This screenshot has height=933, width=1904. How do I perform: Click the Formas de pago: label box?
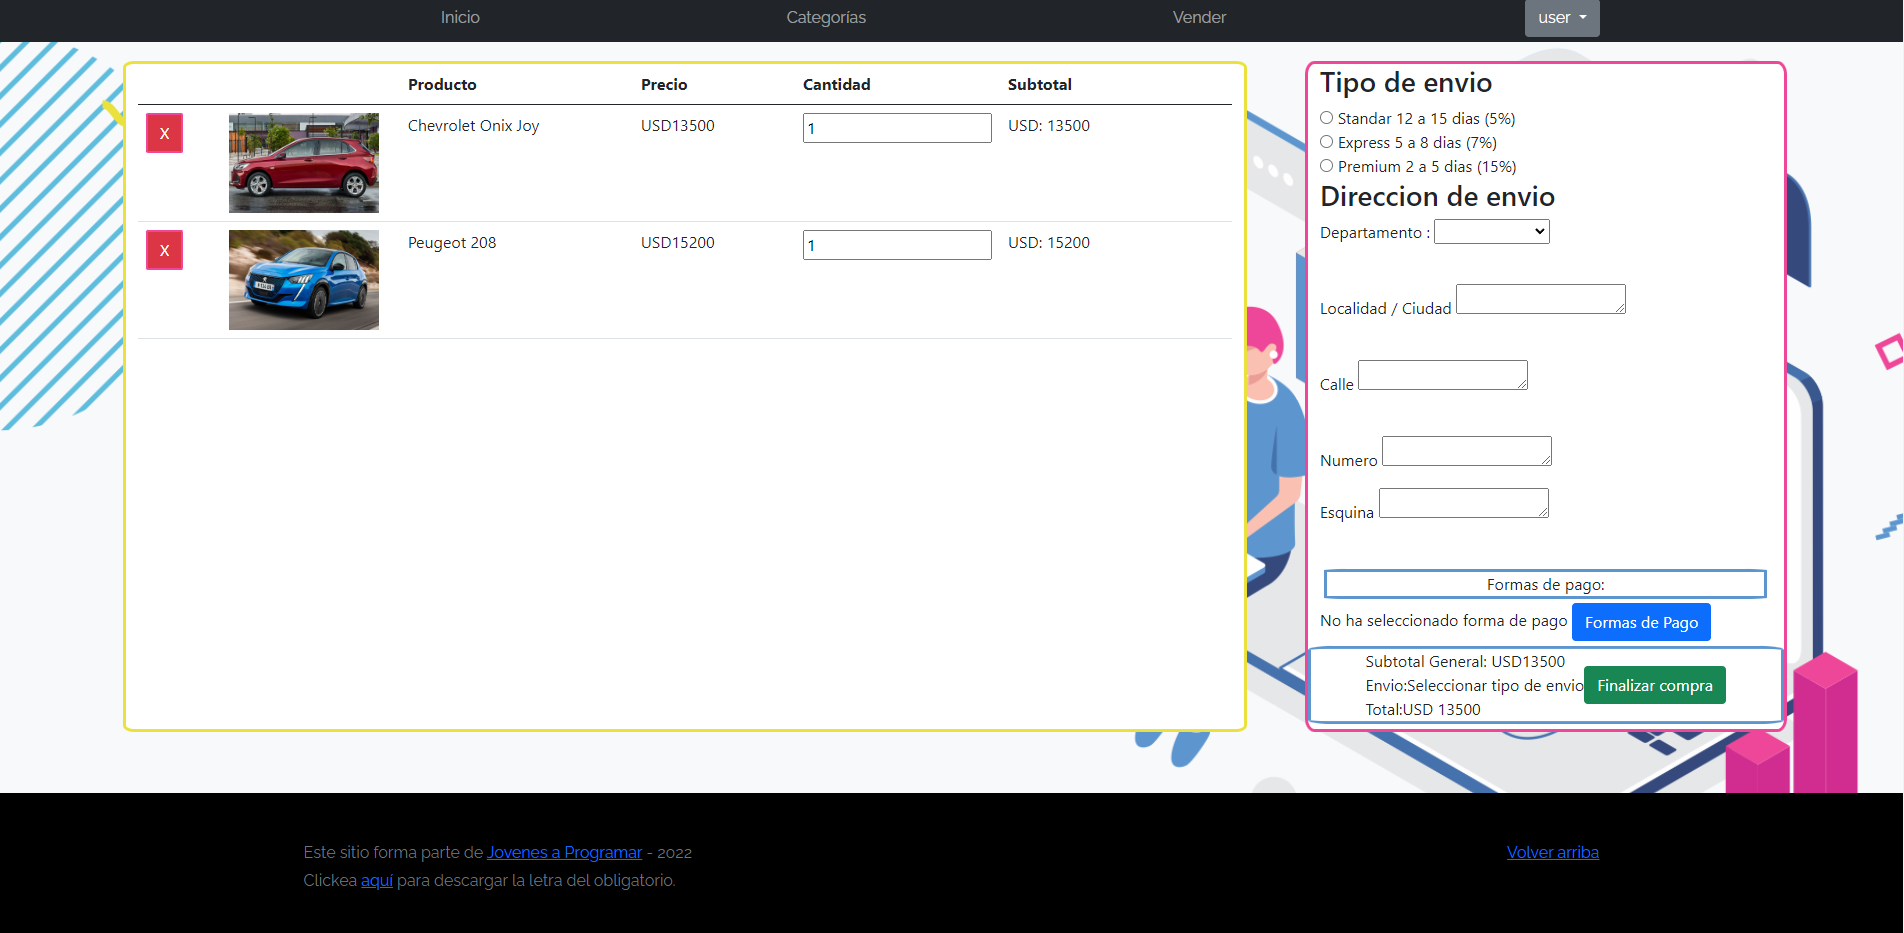[x=1545, y=584]
